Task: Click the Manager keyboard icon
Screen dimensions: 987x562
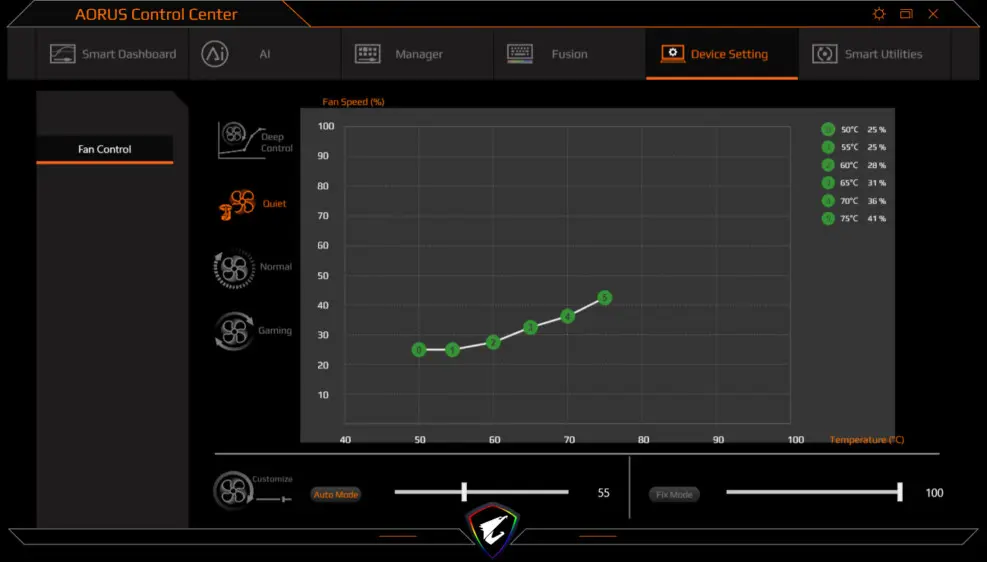Action: tap(368, 53)
